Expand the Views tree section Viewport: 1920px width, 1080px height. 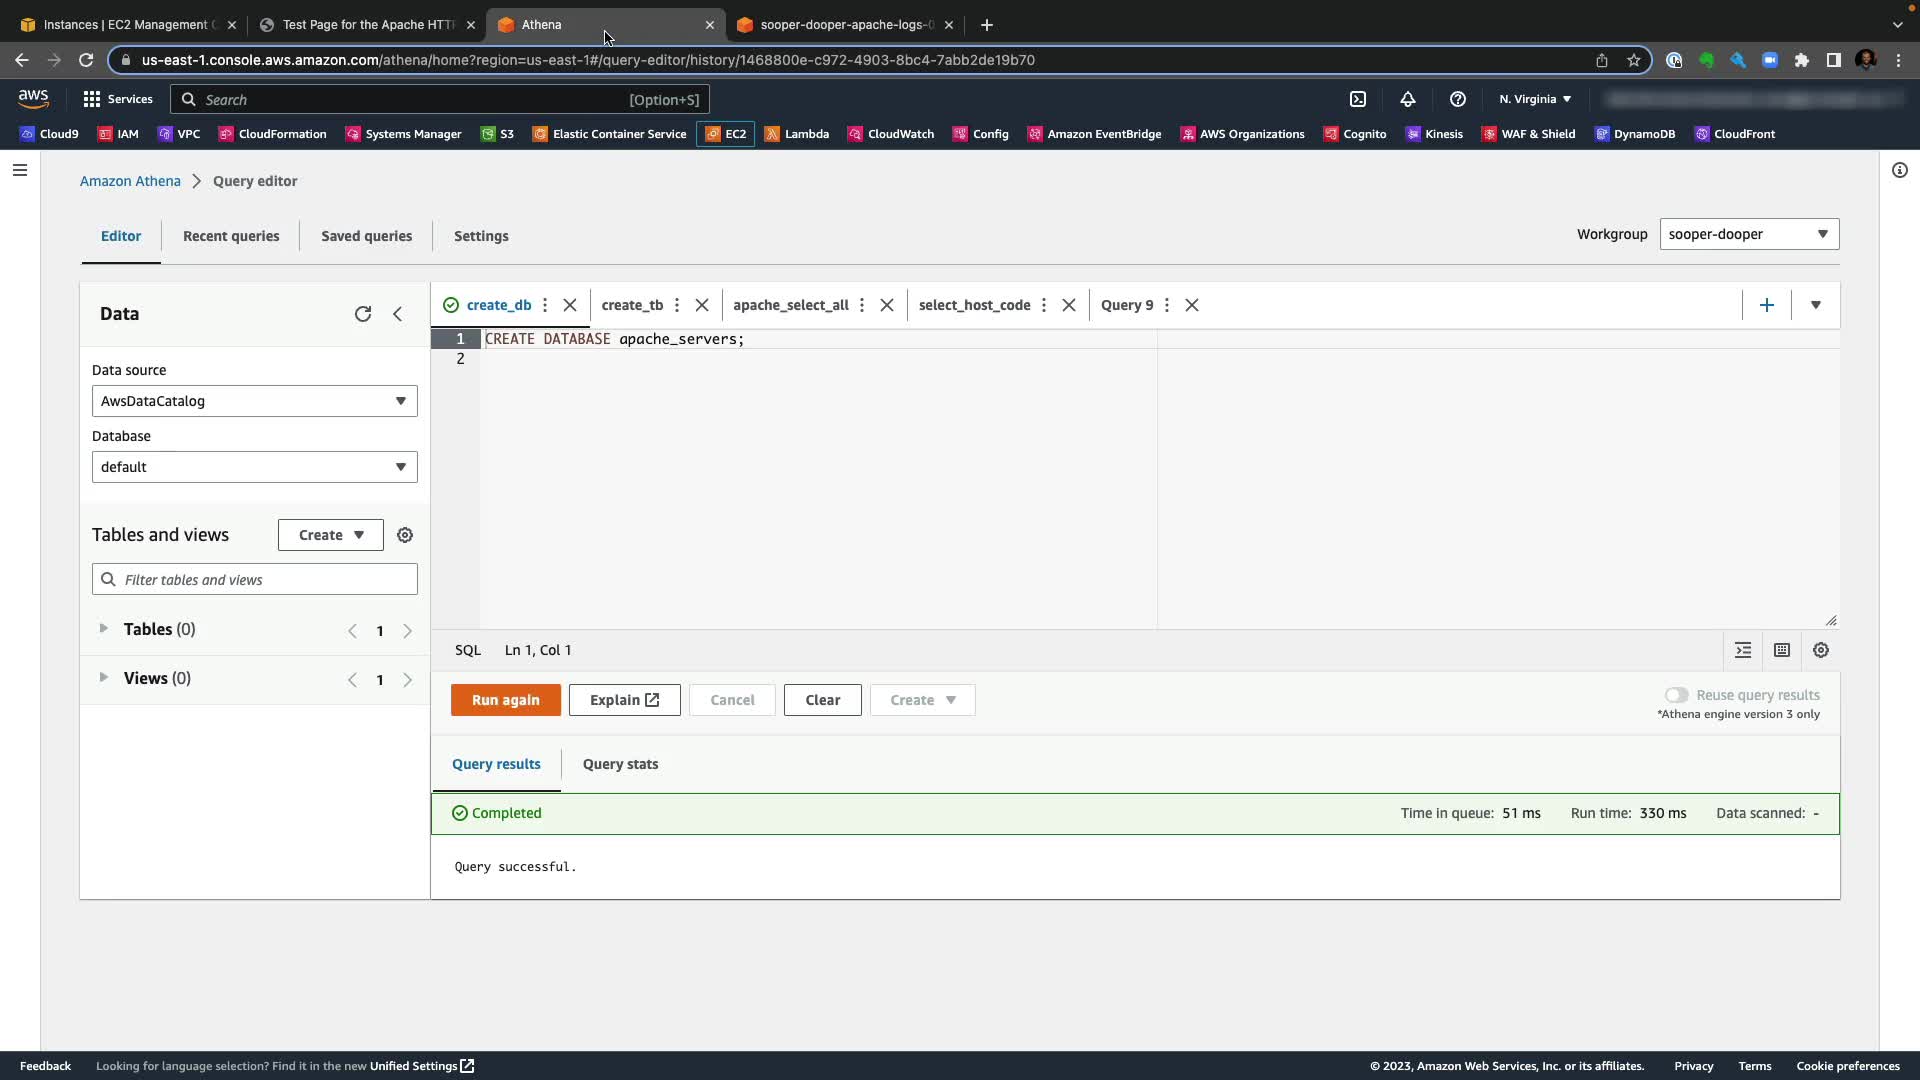pyautogui.click(x=103, y=678)
